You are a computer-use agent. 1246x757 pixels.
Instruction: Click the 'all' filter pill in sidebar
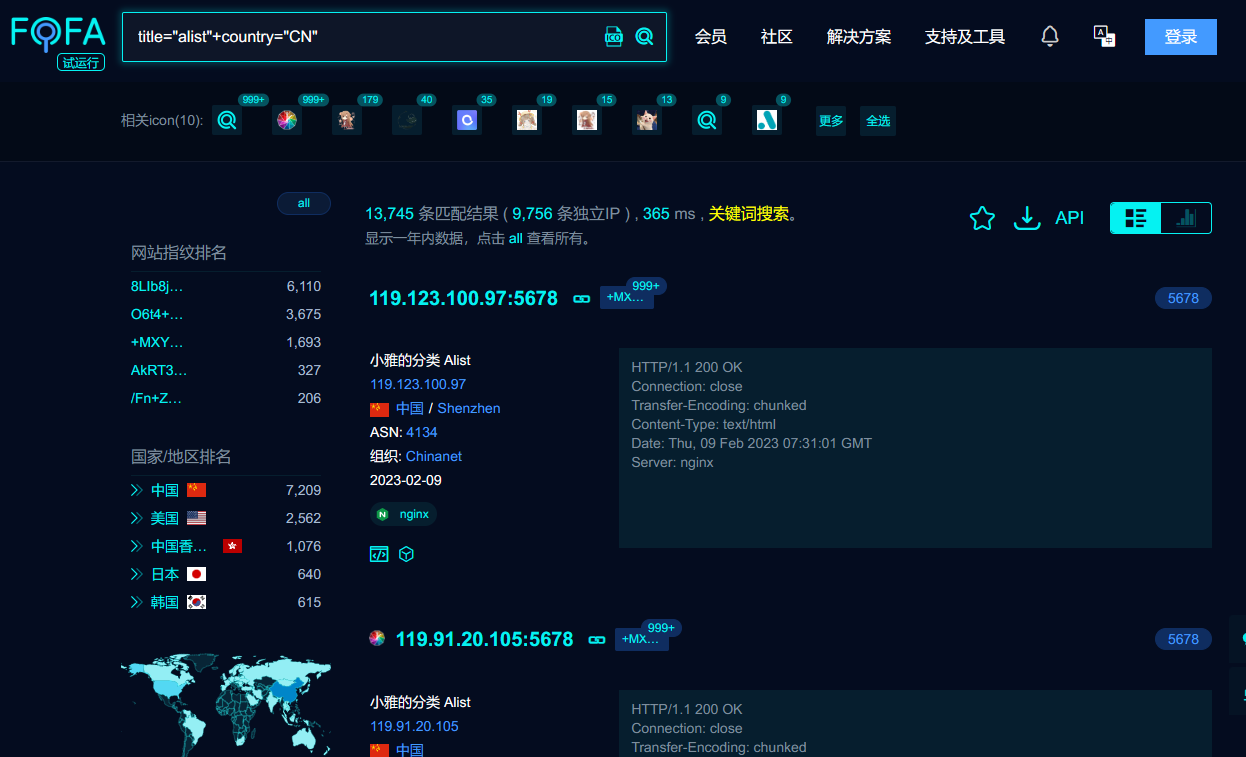click(x=304, y=203)
